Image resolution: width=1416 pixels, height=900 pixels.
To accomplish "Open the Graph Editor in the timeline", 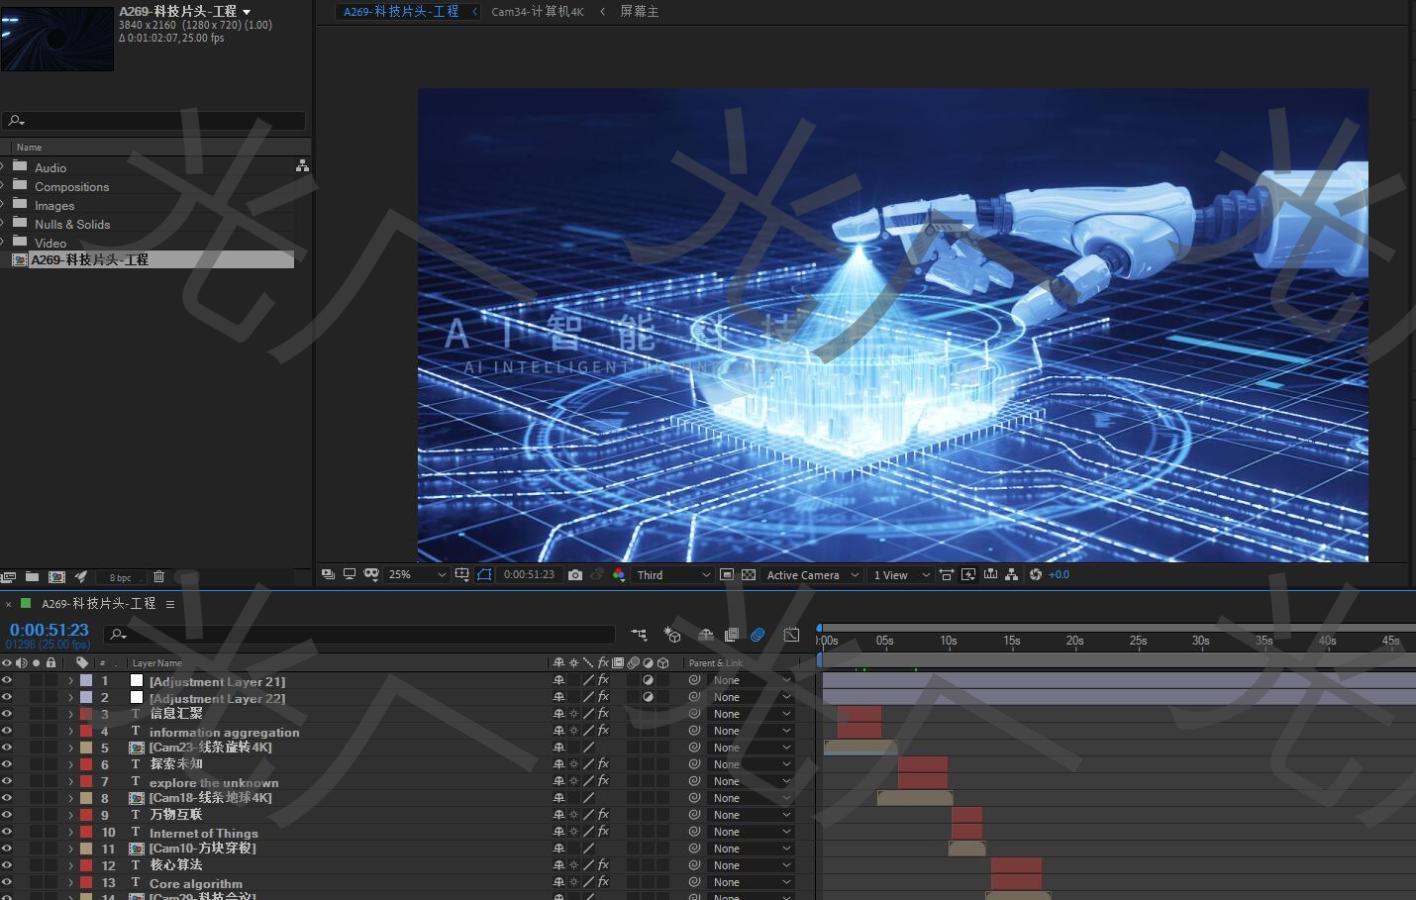I will point(791,634).
